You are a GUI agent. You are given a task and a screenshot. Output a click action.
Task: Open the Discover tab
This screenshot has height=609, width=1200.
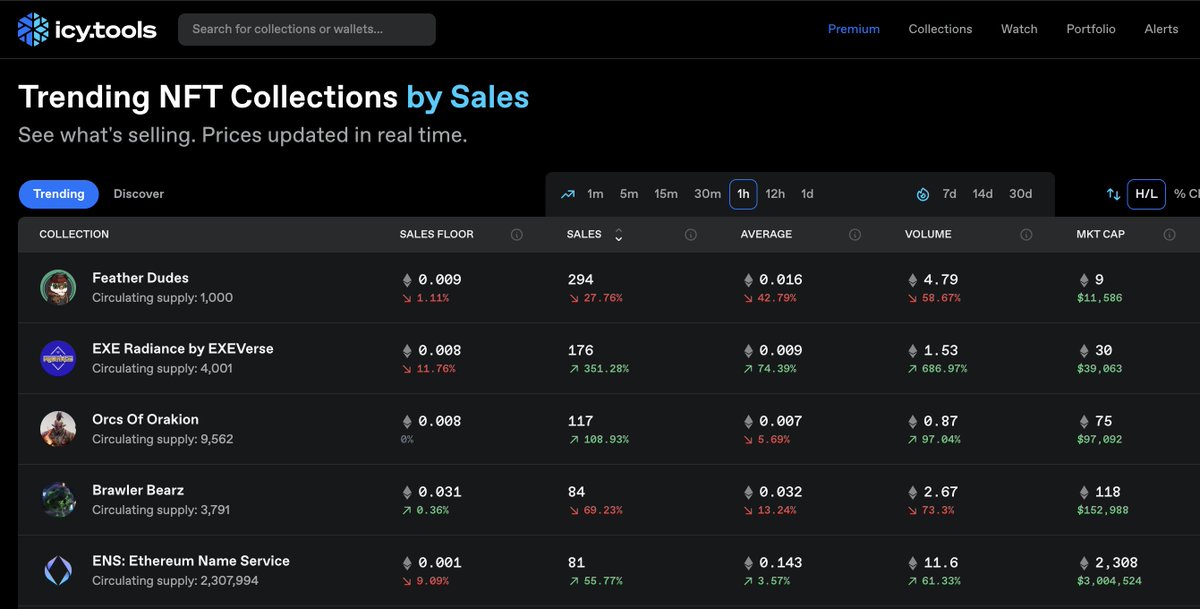[x=139, y=194]
